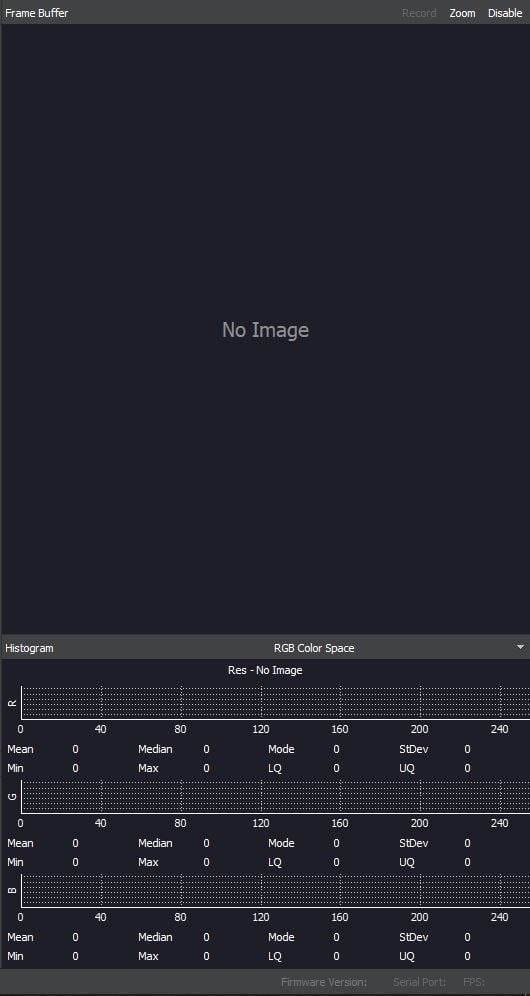This screenshot has width=530, height=996.
Task: Select the G channel histogram graph
Action: click(x=275, y=797)
